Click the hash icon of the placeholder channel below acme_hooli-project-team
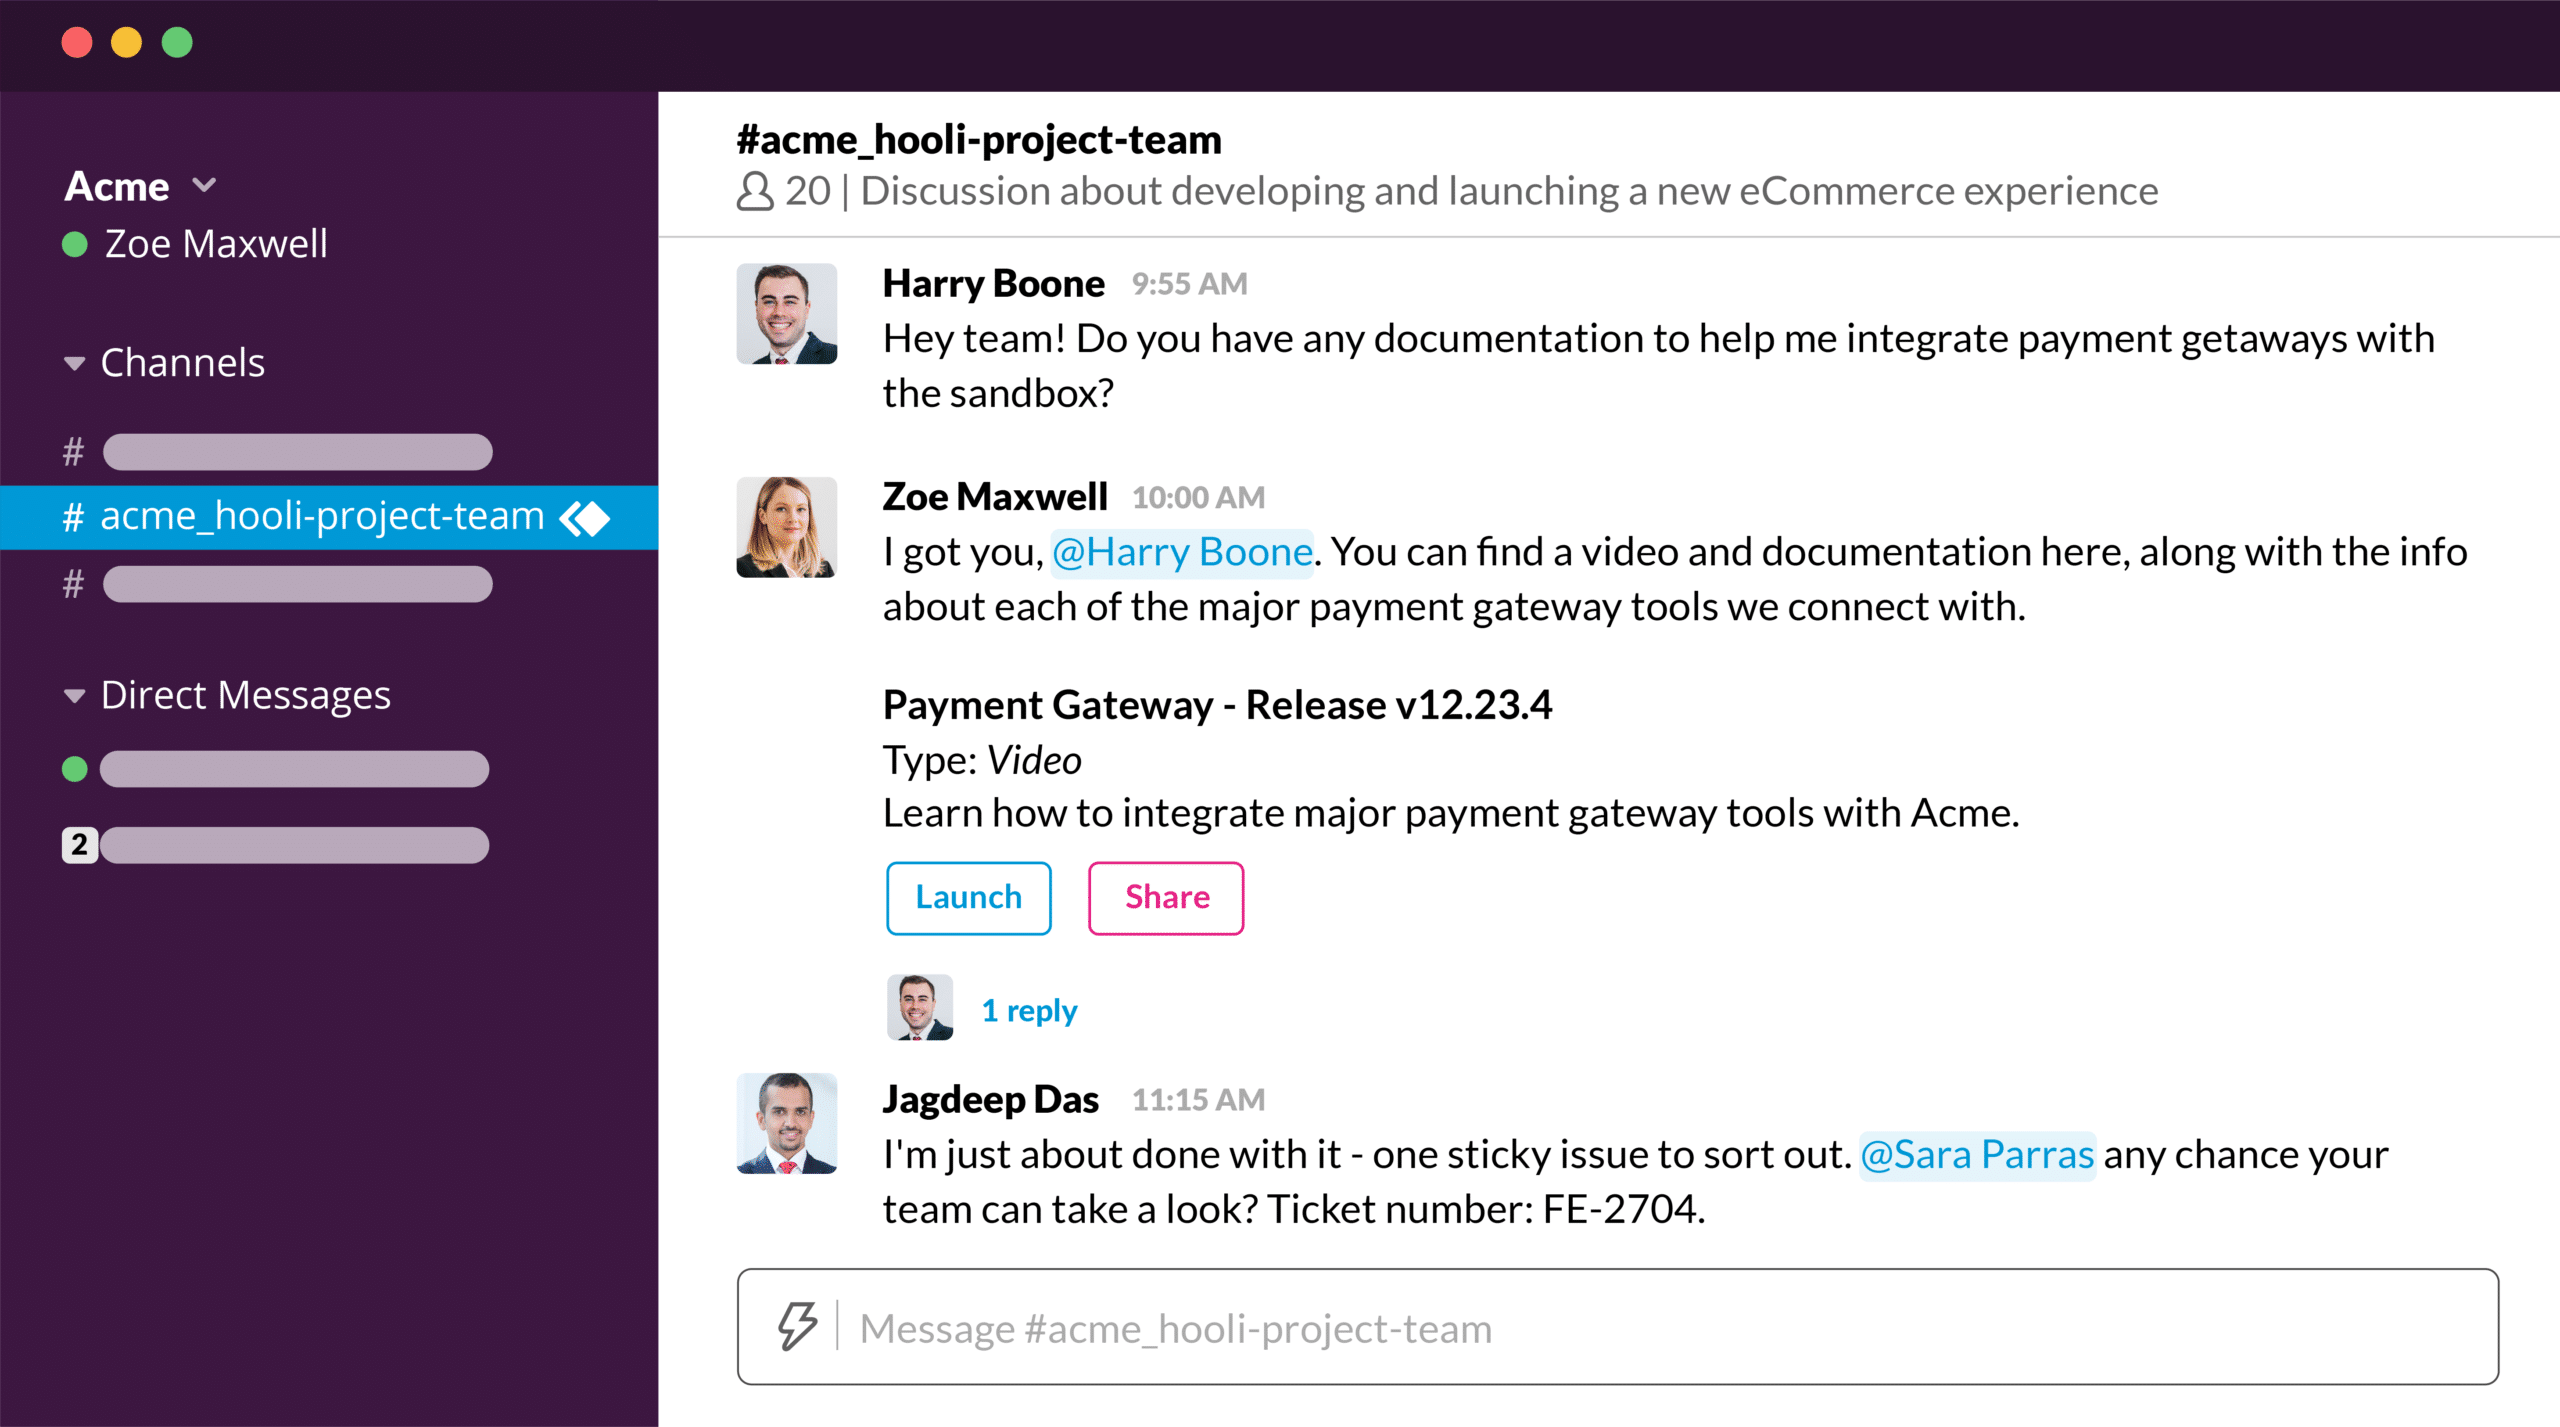The image size is (2560, 1427). [x=73, y=584]
